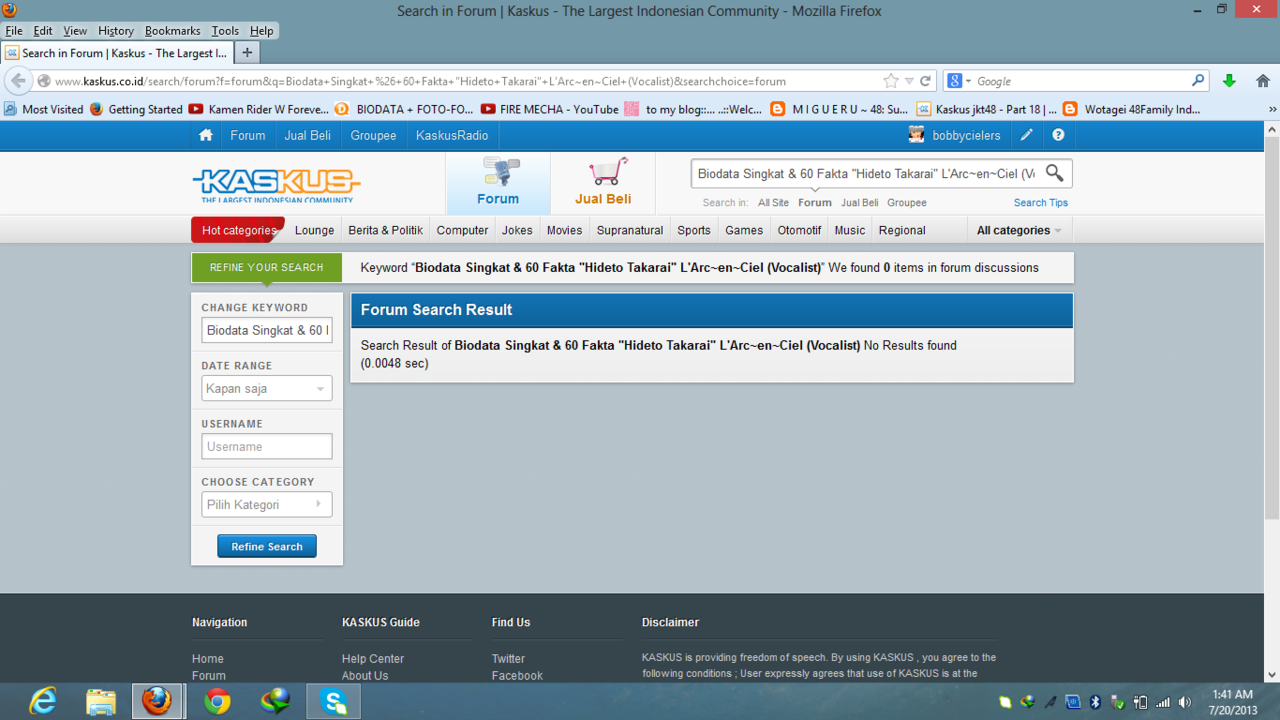Select the Search in Forum browser tab
This screenshot has width=1280, height=720.
click(117, 53)
